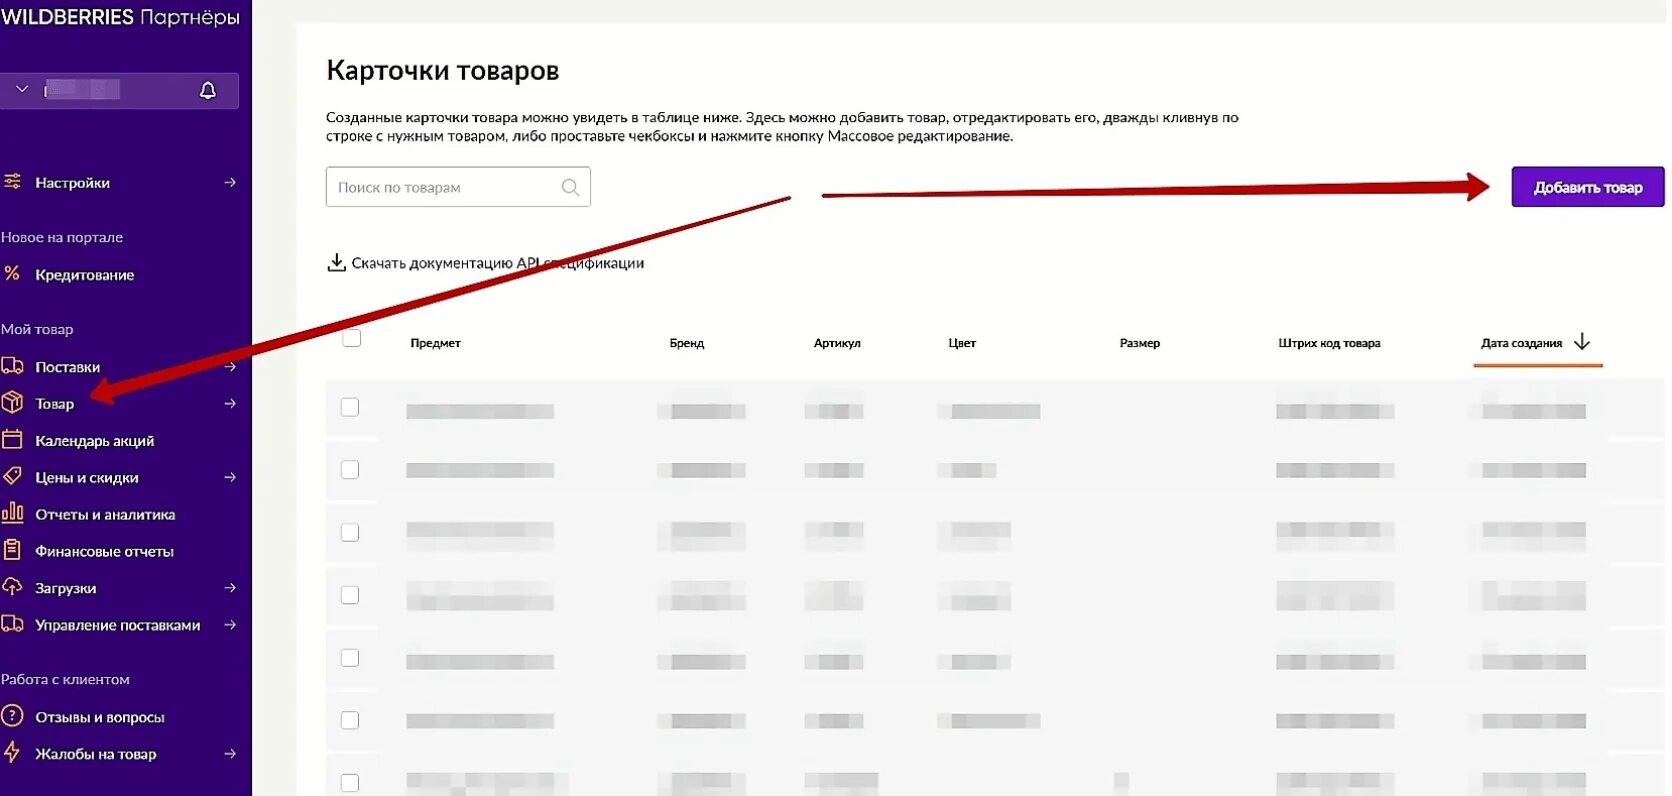1672x796 pixels.
Task: Click the Размер column header
Action: point(1140,343)
